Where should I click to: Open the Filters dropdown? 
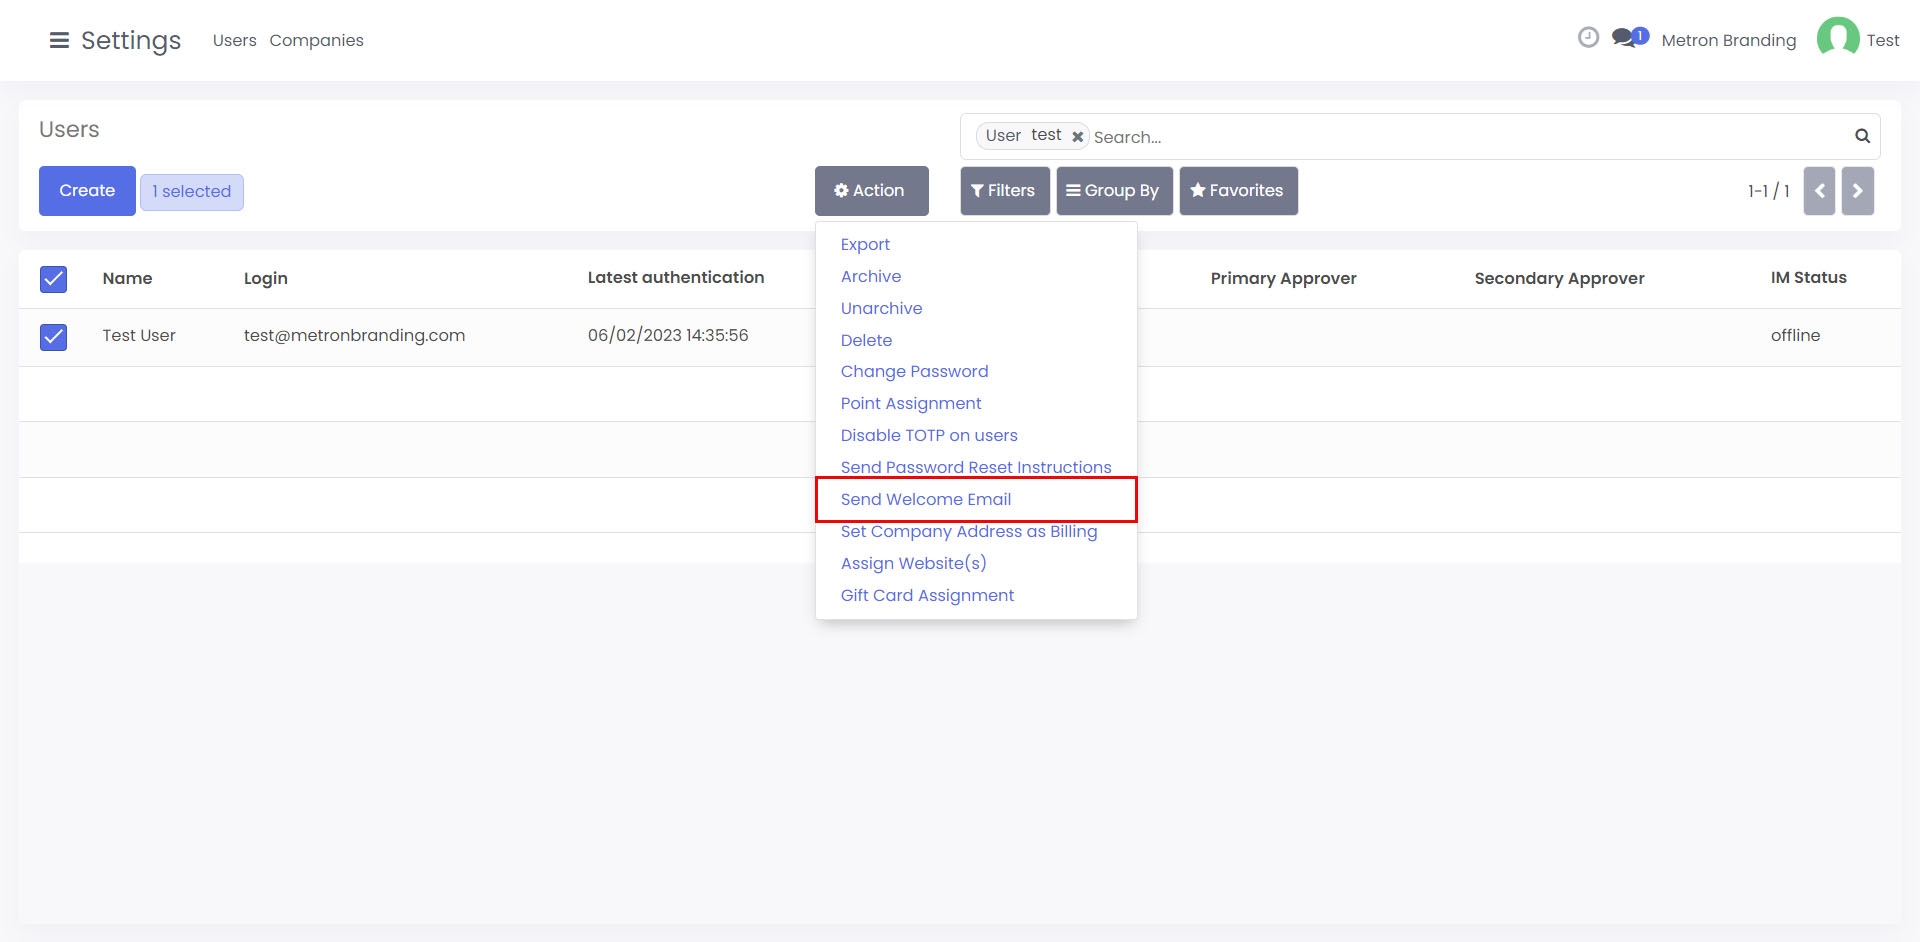(1004, 191)
